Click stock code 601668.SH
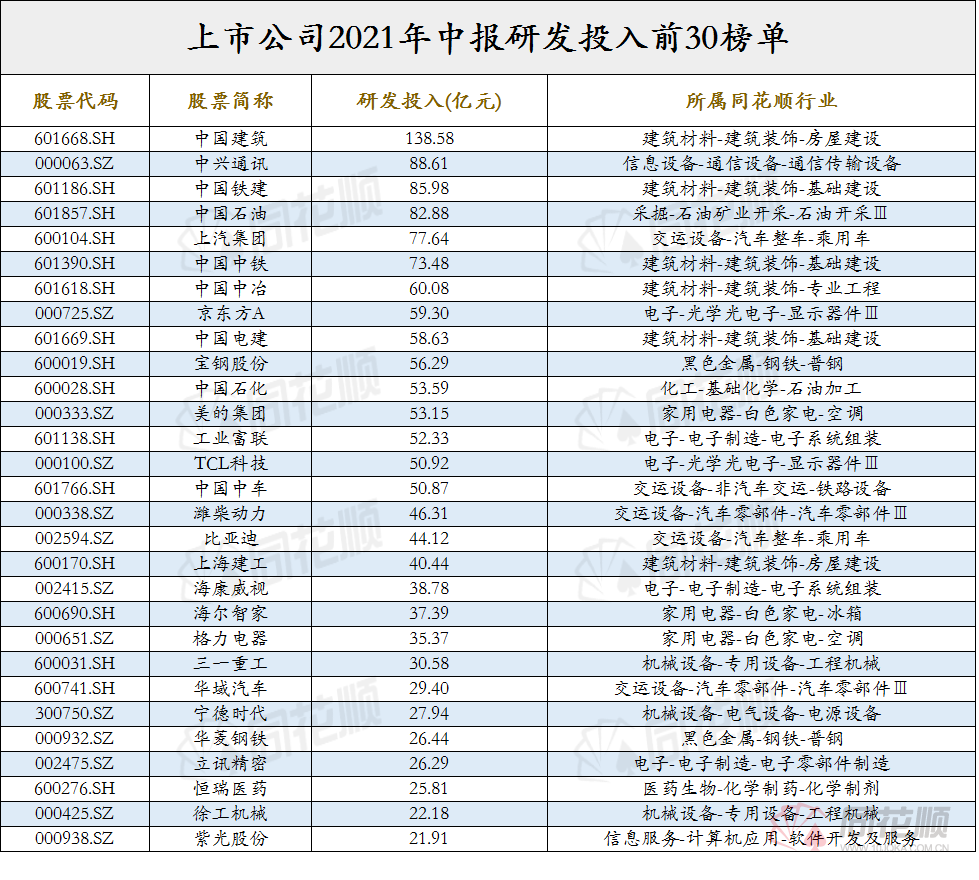Screen dimensions: 979x880 [x=74, y=139]
